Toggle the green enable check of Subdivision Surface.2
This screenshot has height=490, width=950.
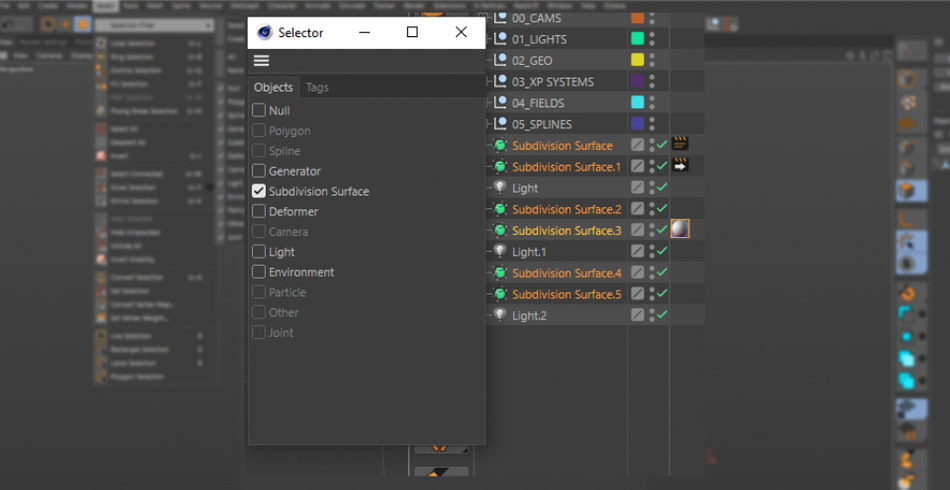tap(662, 208)
